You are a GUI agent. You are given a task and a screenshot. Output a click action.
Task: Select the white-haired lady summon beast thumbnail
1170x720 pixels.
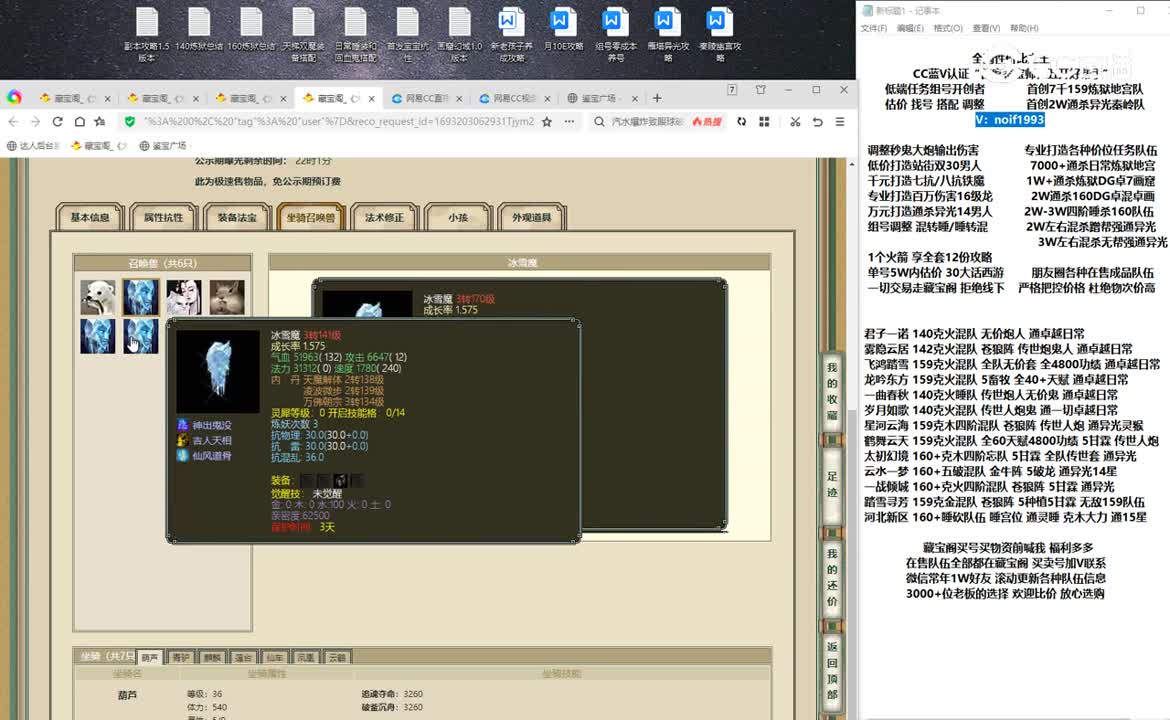click(x=184, y=298)
